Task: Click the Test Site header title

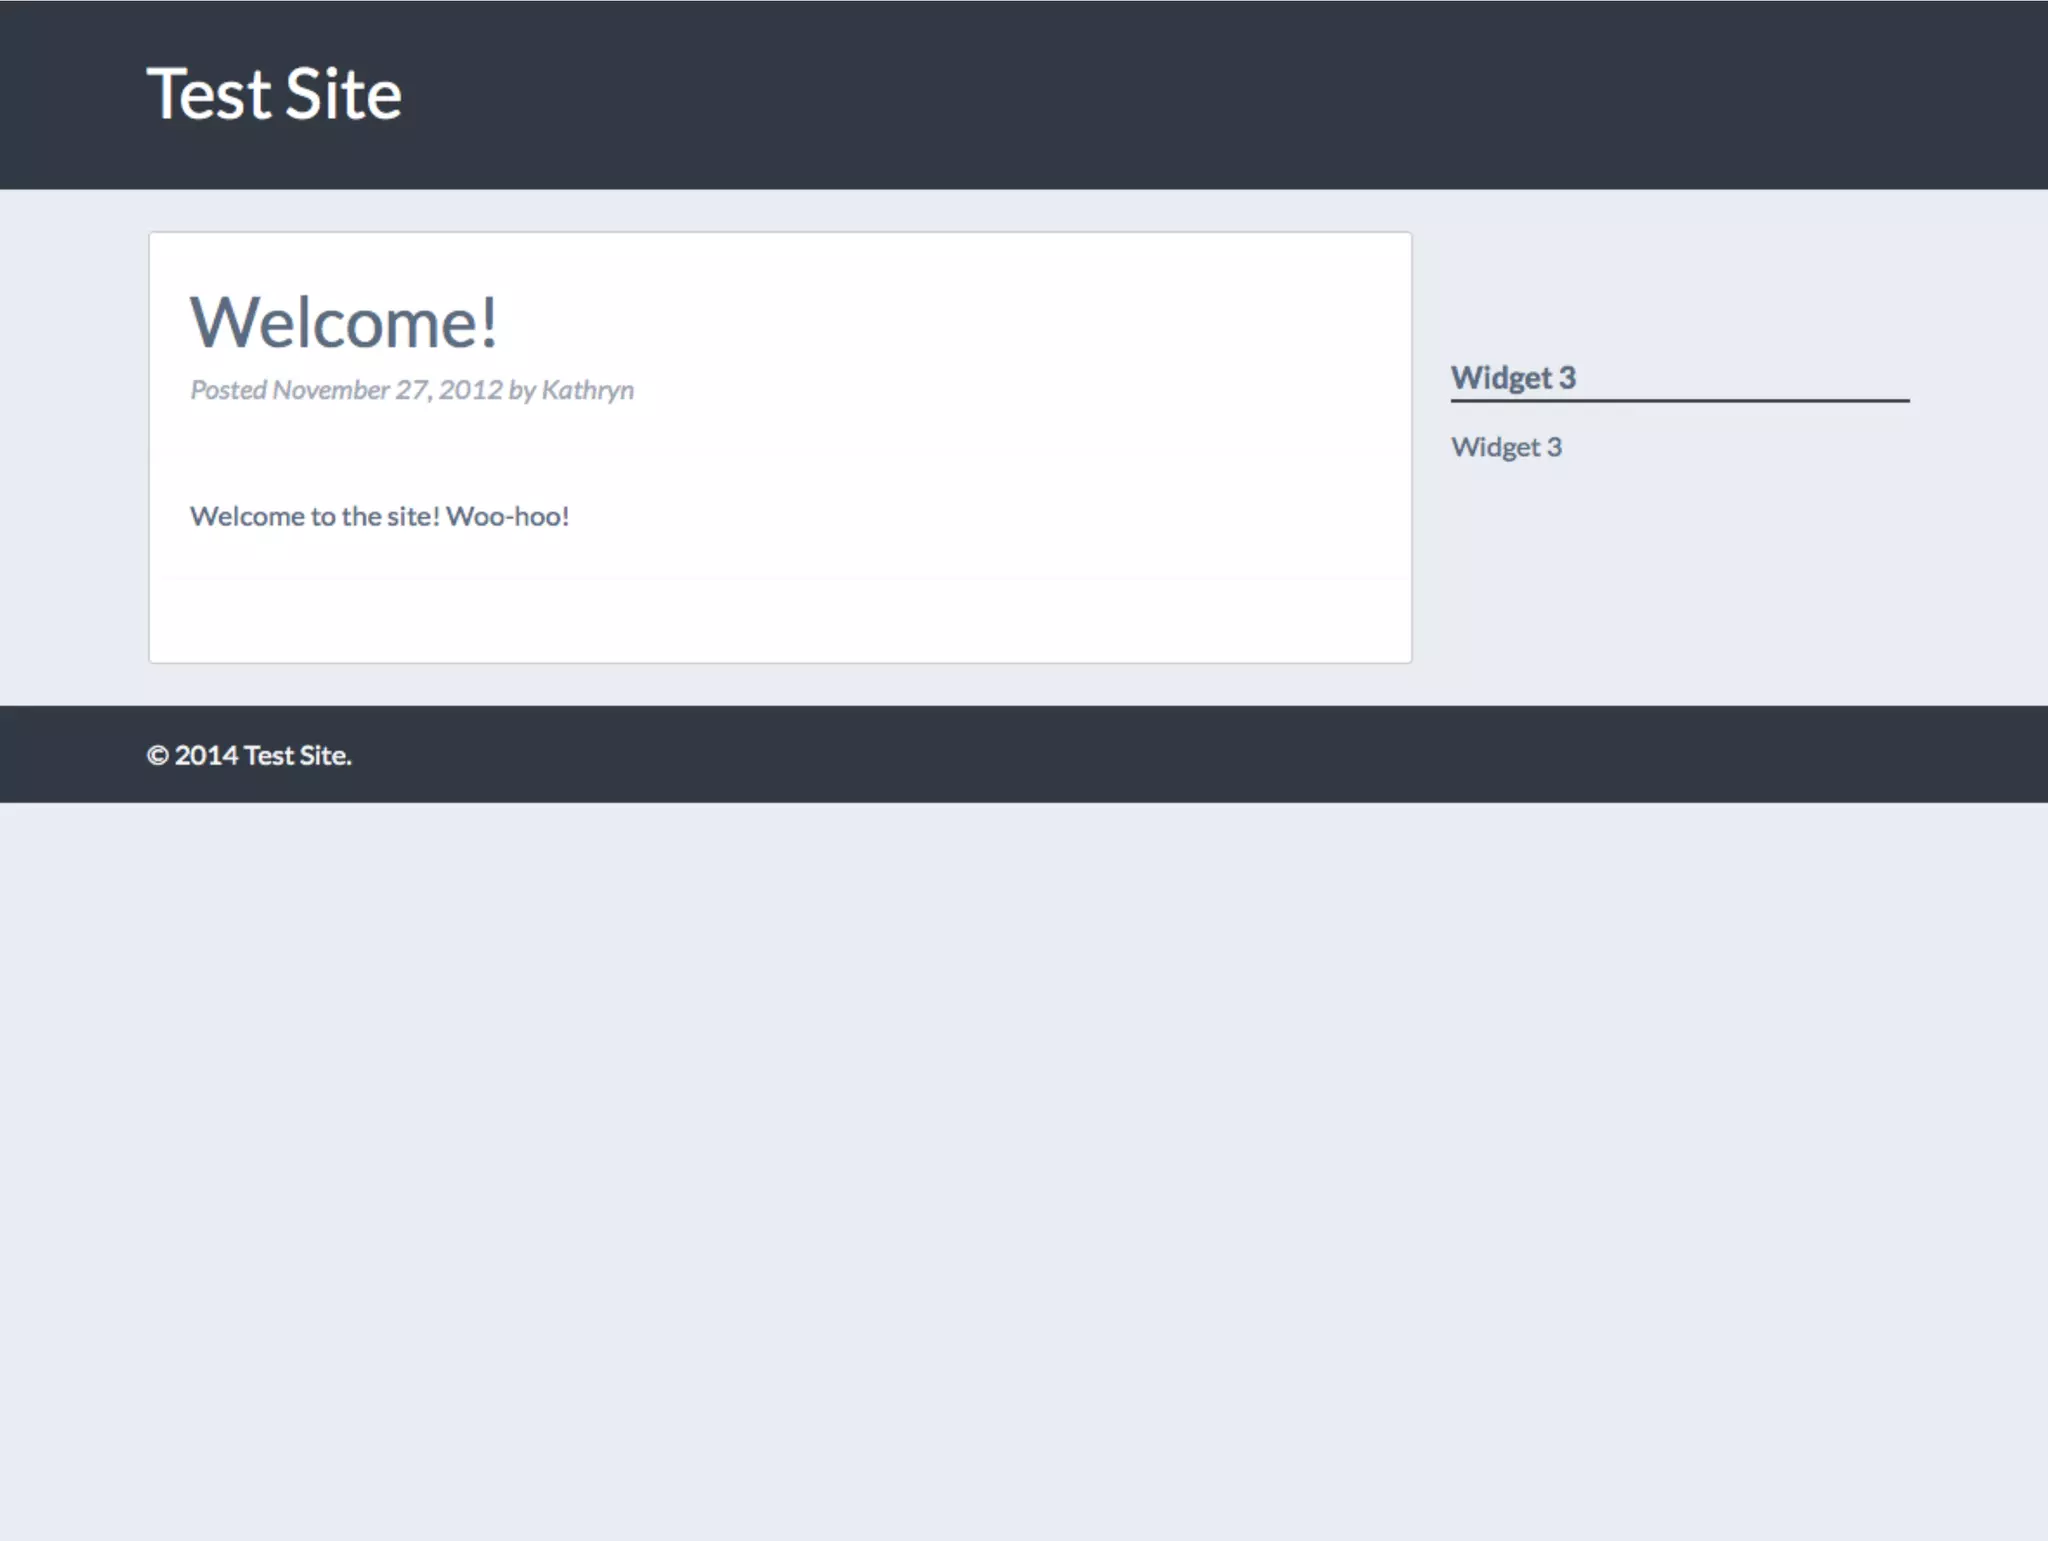Action: pyautogui.click(x=274, y=94)
